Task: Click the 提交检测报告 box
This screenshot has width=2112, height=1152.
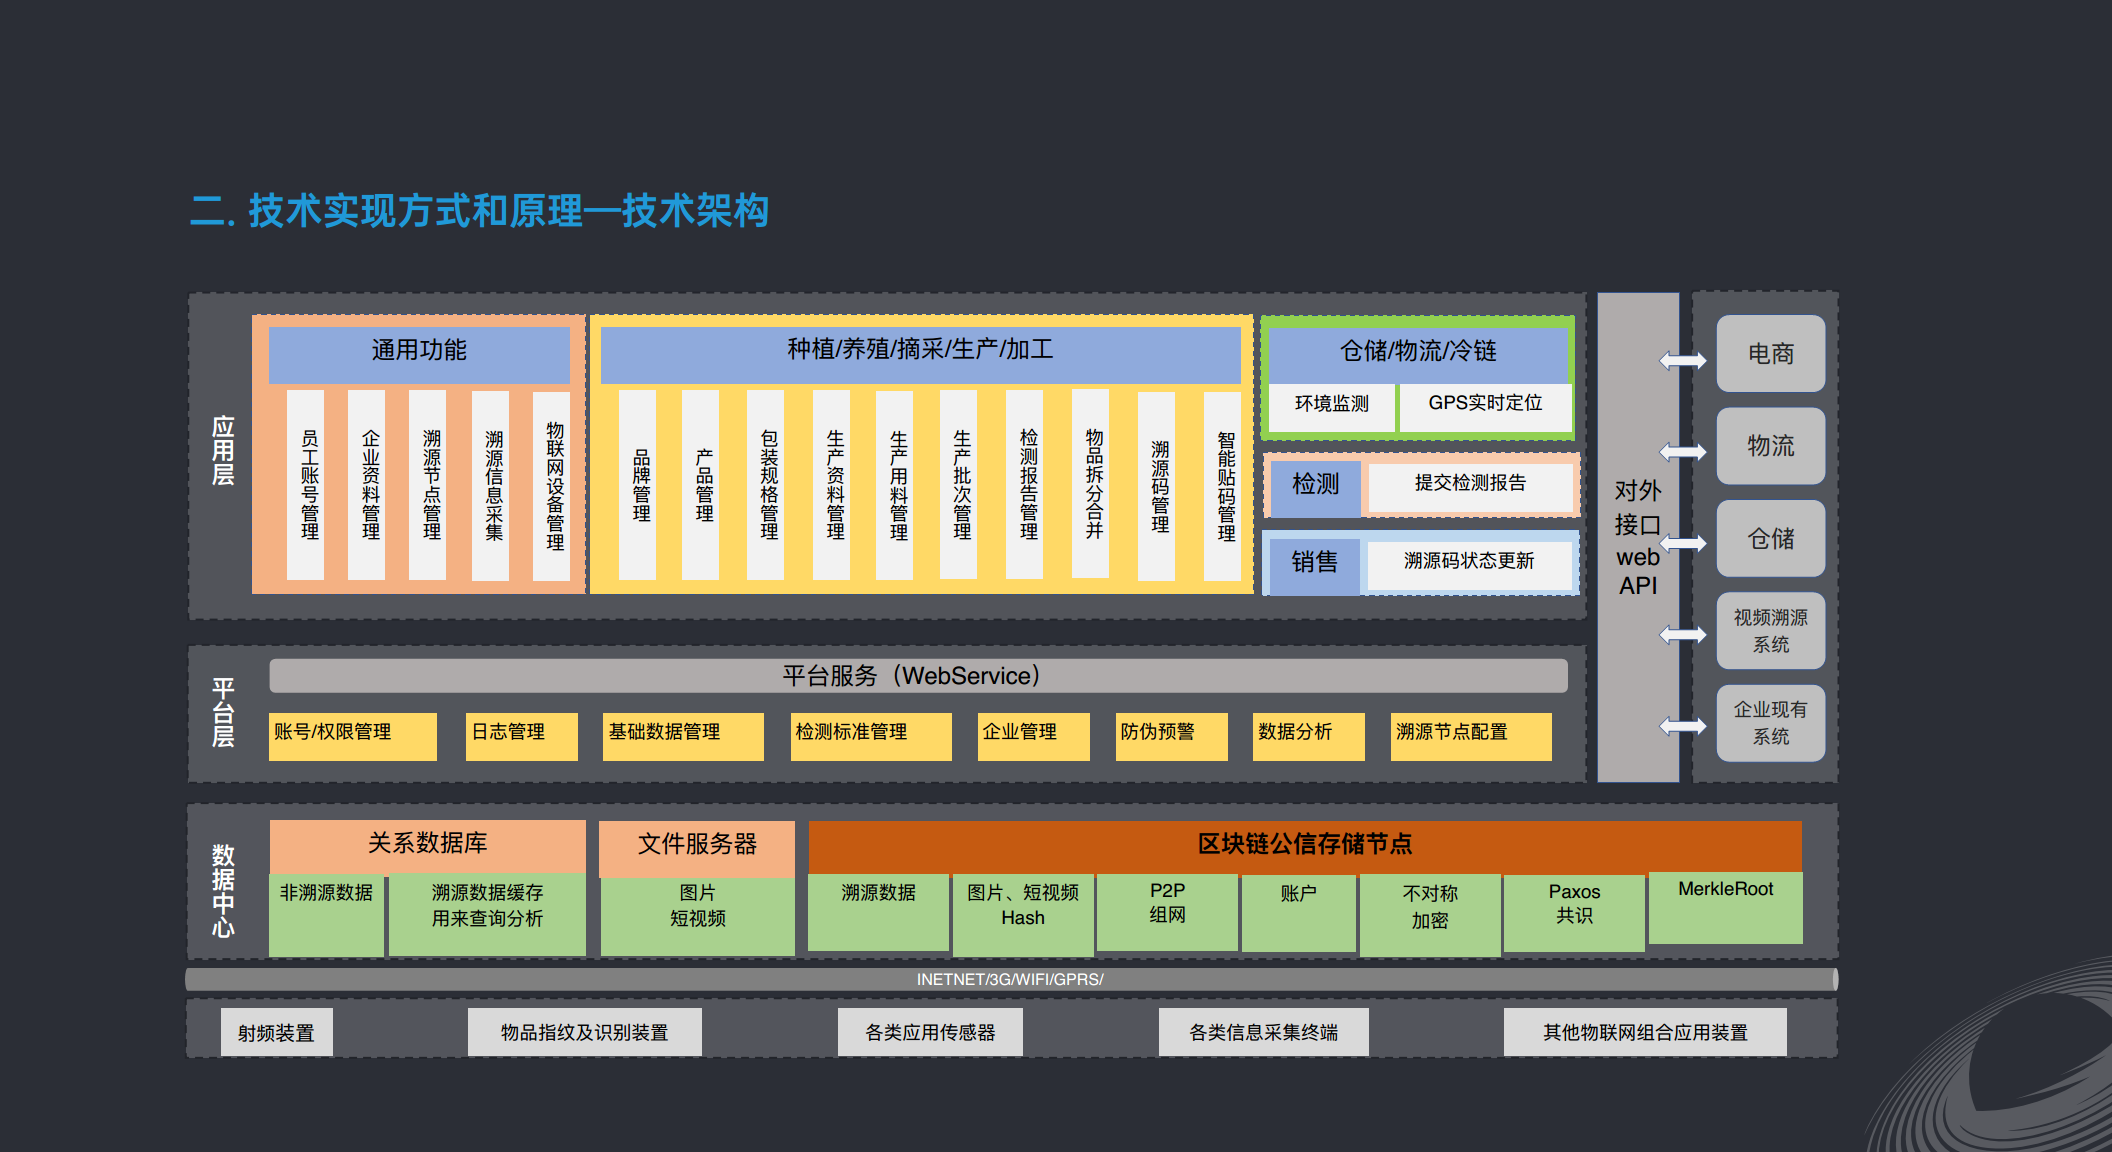Action: [x=1470, y=486]
